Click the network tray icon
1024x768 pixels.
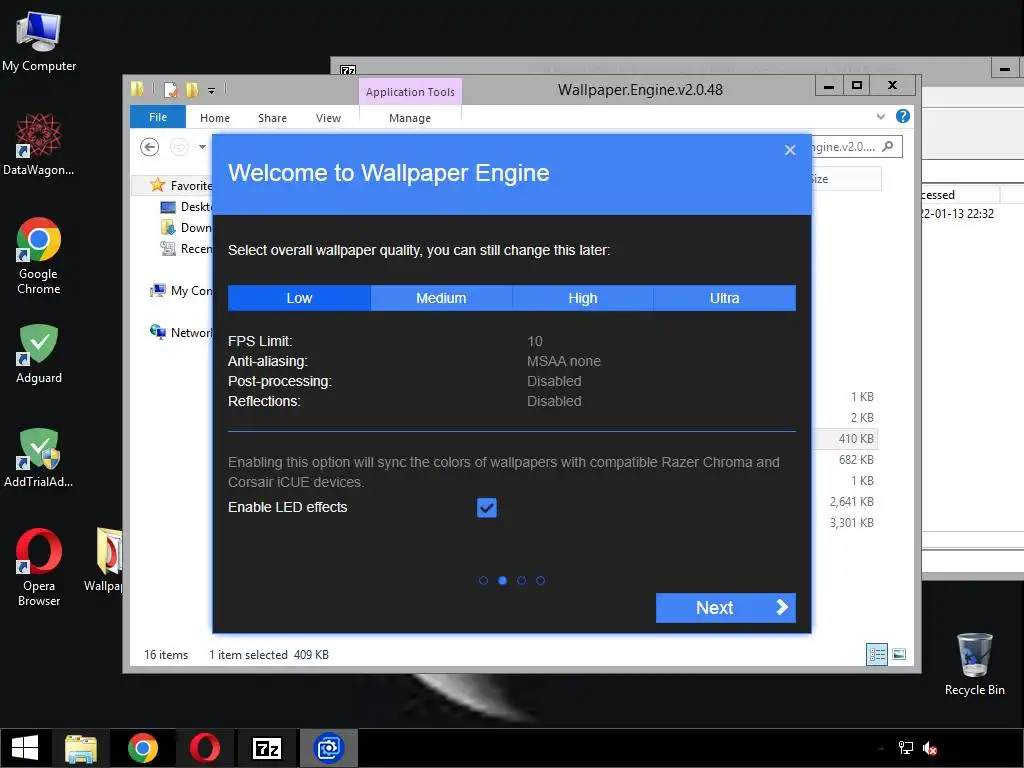coord(906,748)
